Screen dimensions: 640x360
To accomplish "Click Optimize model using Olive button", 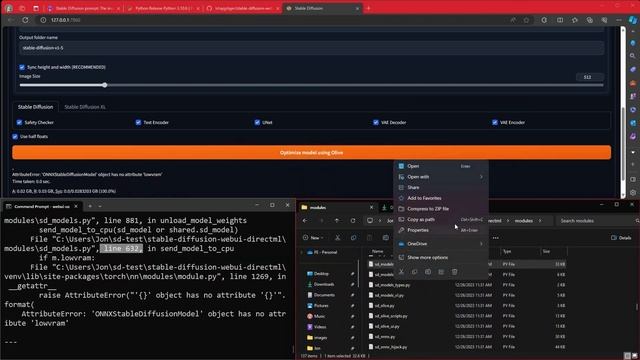I will (x=311, y=153).
